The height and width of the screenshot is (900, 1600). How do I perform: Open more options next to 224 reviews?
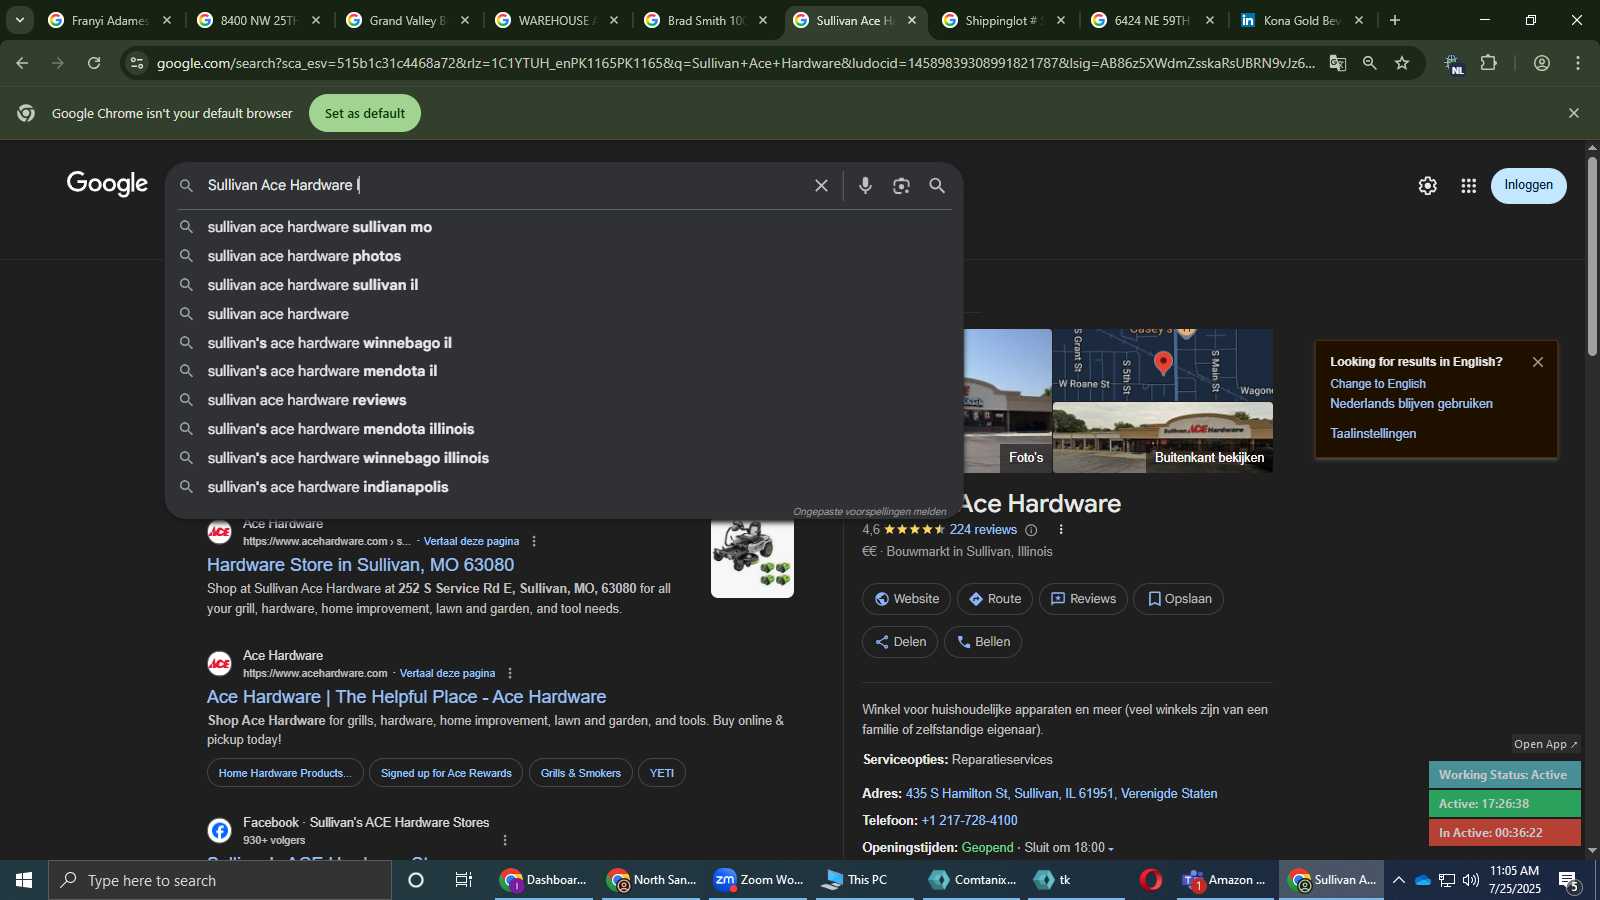point(1061,530)
